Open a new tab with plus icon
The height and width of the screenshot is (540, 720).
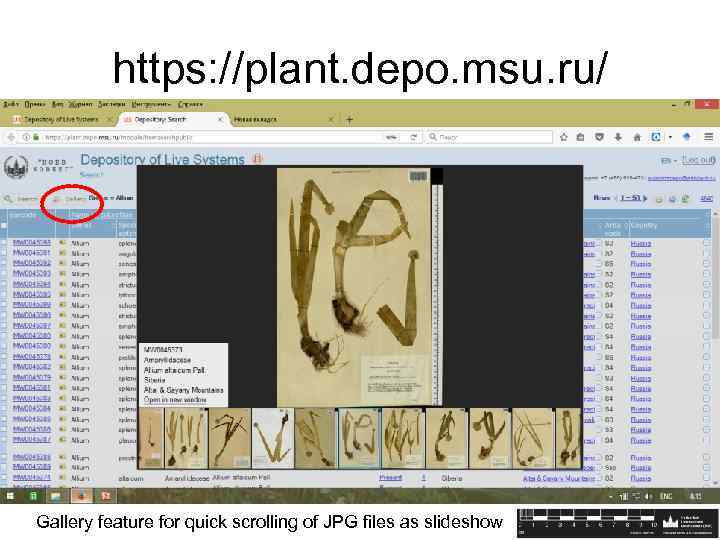[x=349, y=119]
